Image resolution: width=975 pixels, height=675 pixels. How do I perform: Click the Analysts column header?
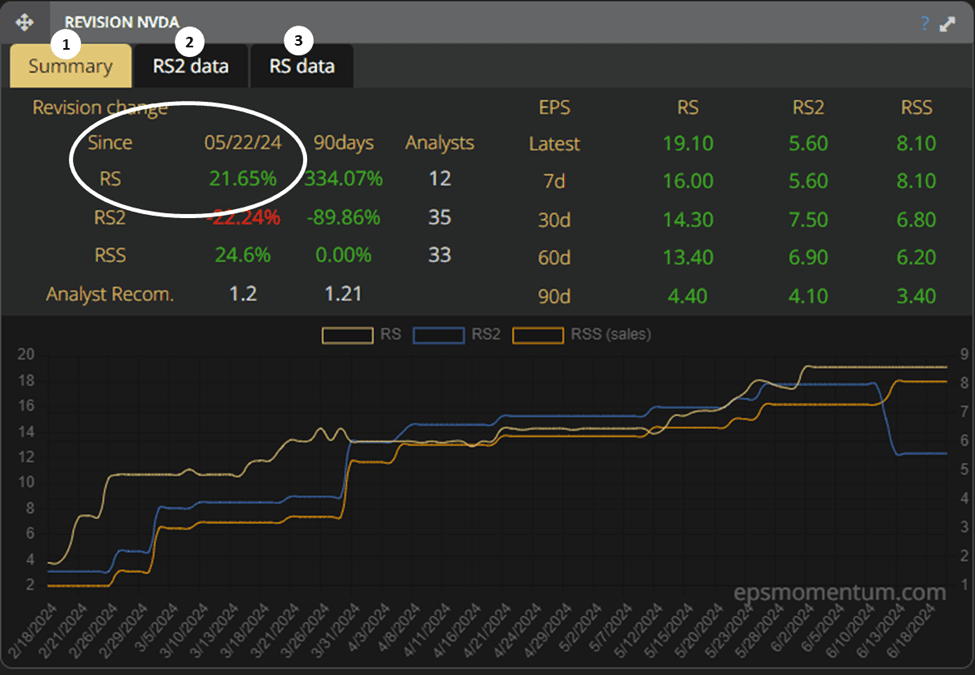[x=440, y=143]
